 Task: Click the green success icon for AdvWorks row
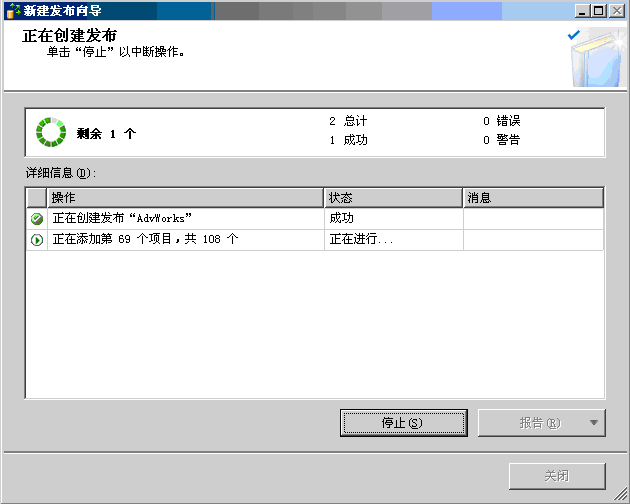(x=37, y=219)
